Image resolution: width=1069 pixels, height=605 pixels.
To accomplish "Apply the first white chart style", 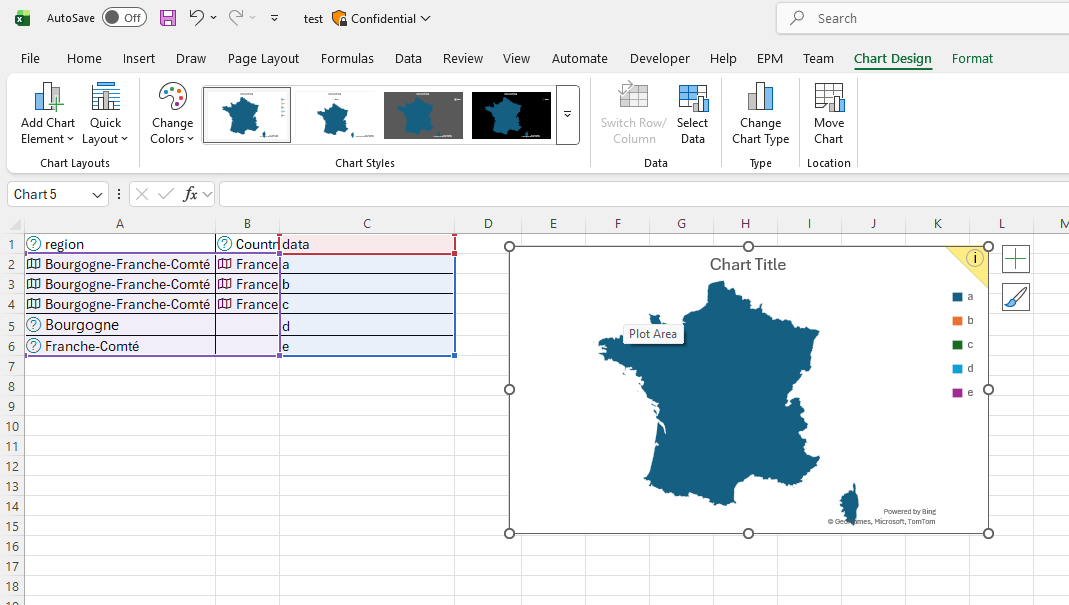I will pyautogui.click(x=247, y=115).
